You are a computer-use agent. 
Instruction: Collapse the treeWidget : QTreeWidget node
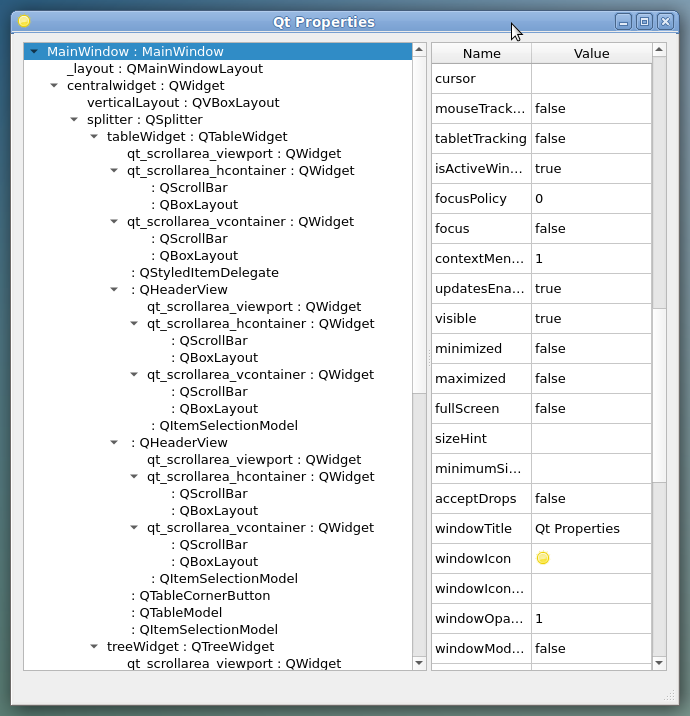[x=95, y=647]
